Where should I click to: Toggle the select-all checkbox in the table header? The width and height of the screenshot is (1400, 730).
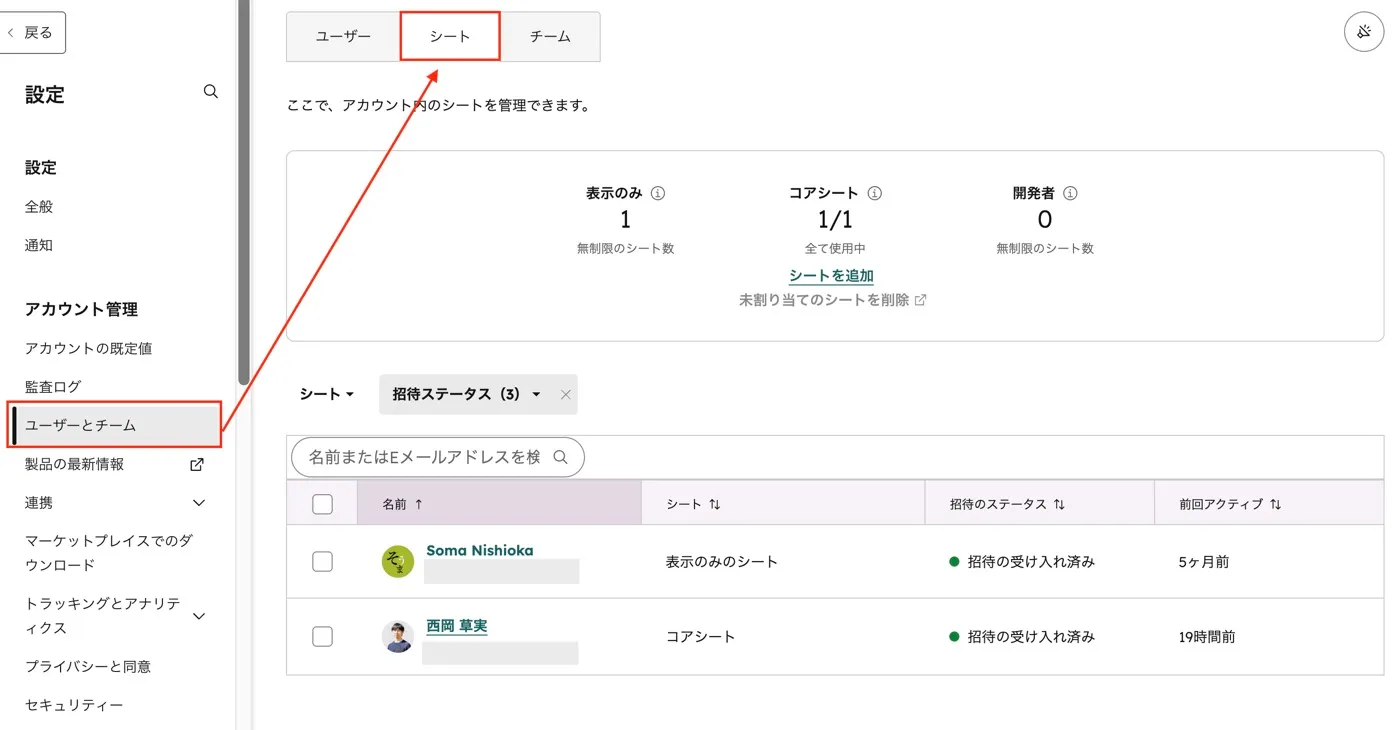tap(322, 503)
